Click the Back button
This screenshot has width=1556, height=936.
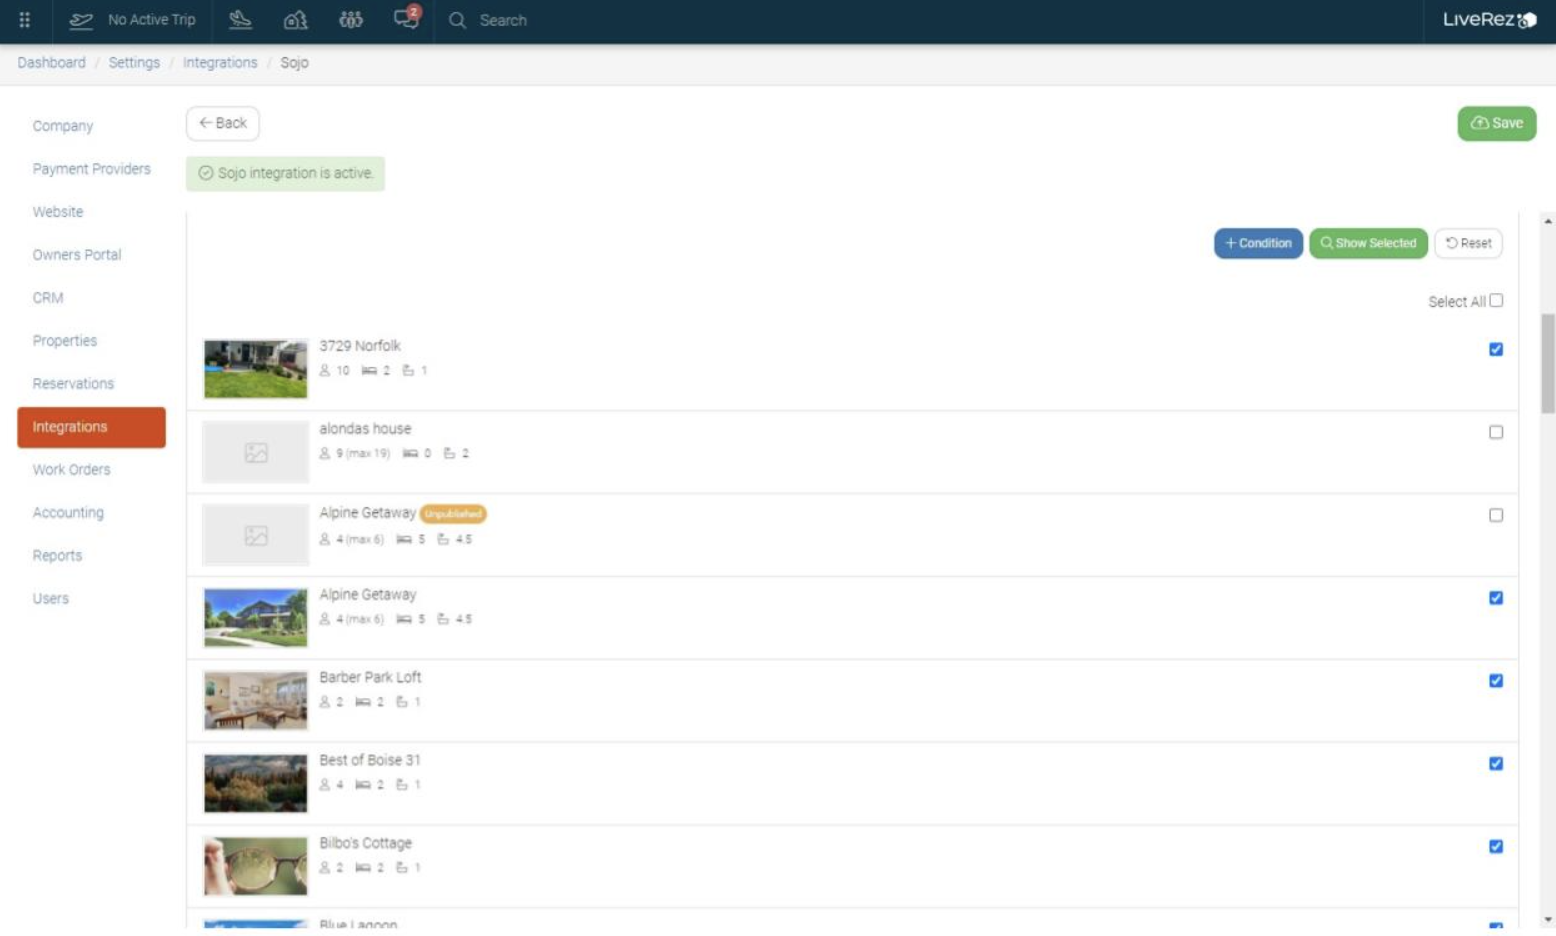(222, 123)
